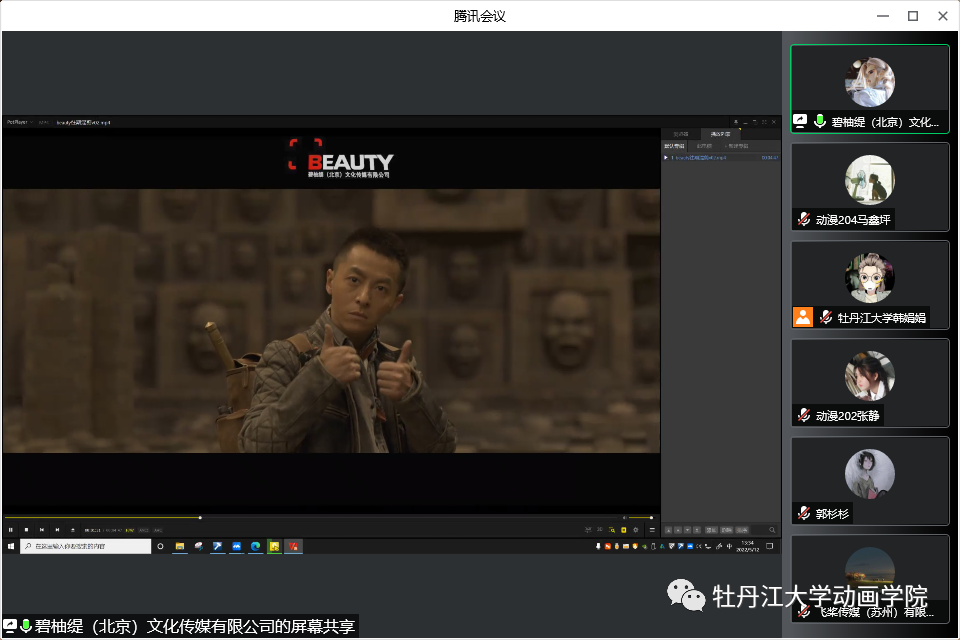Click the orange host icon for 牡丹江大学韩娟娟
The image size is (960, 640).
point(803,317)
